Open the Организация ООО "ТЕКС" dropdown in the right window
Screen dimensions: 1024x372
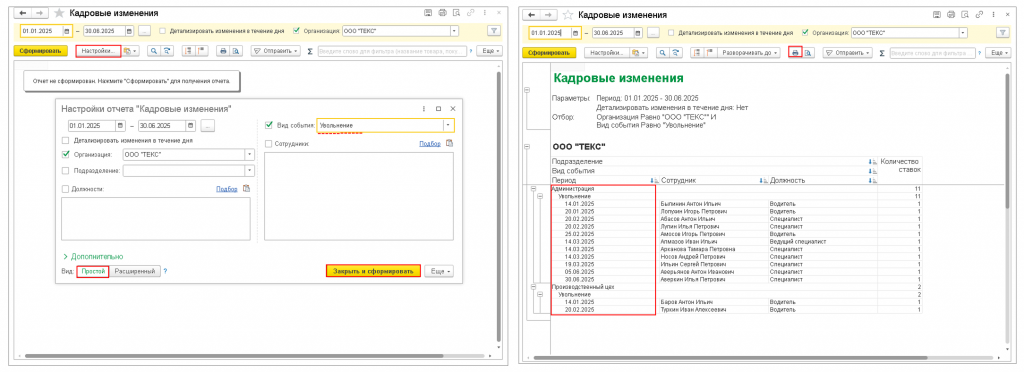962,33
